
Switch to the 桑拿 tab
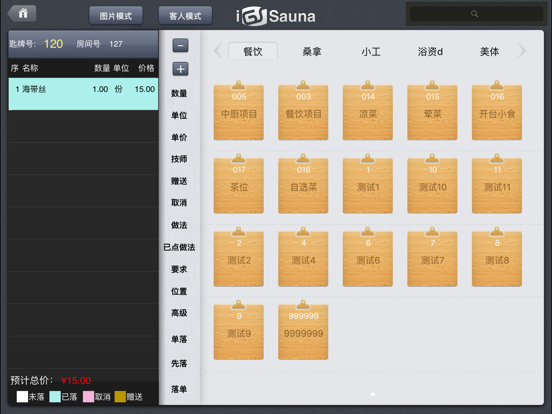[x=312, y=51]
